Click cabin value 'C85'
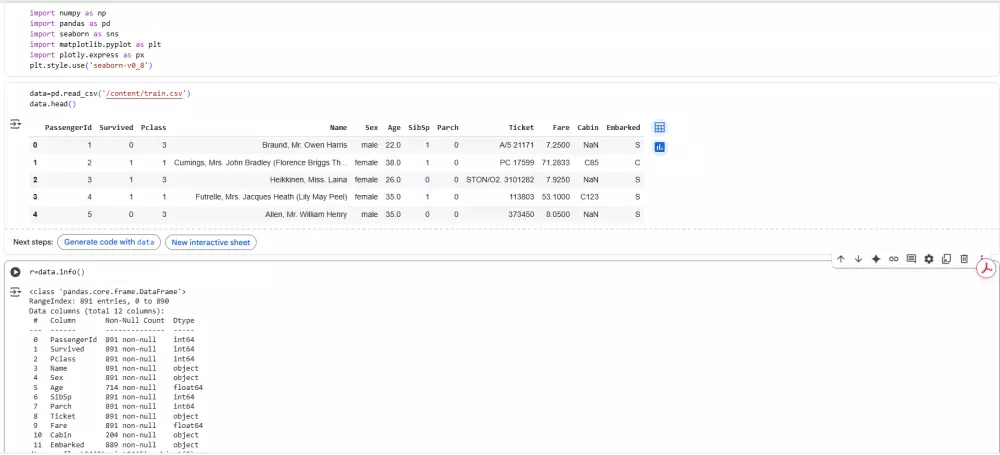The width and height of the screenshot is (1000, 455). pos(591,163)
